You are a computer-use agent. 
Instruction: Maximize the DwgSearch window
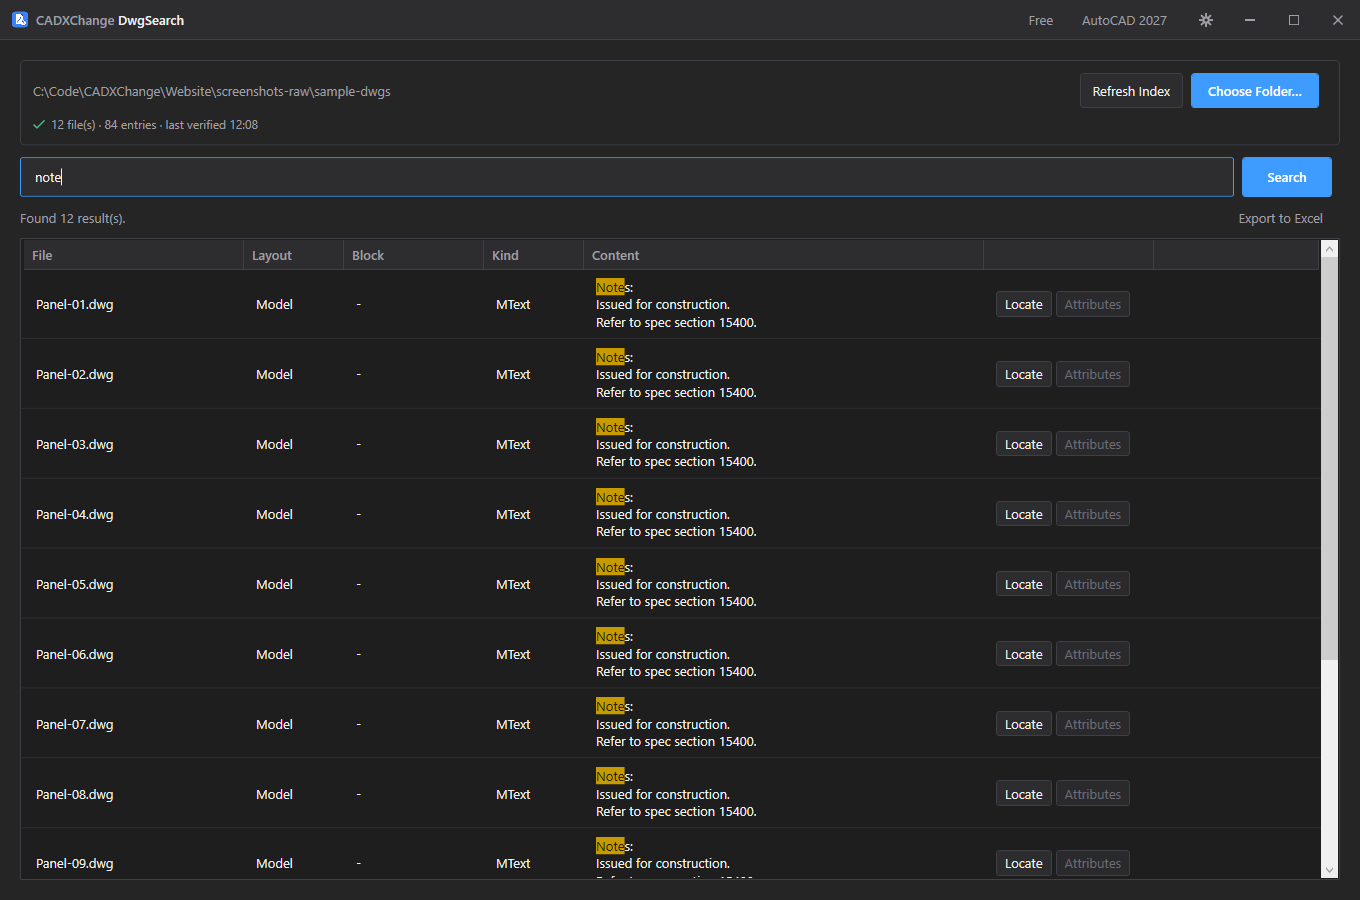coord(1294,20)
